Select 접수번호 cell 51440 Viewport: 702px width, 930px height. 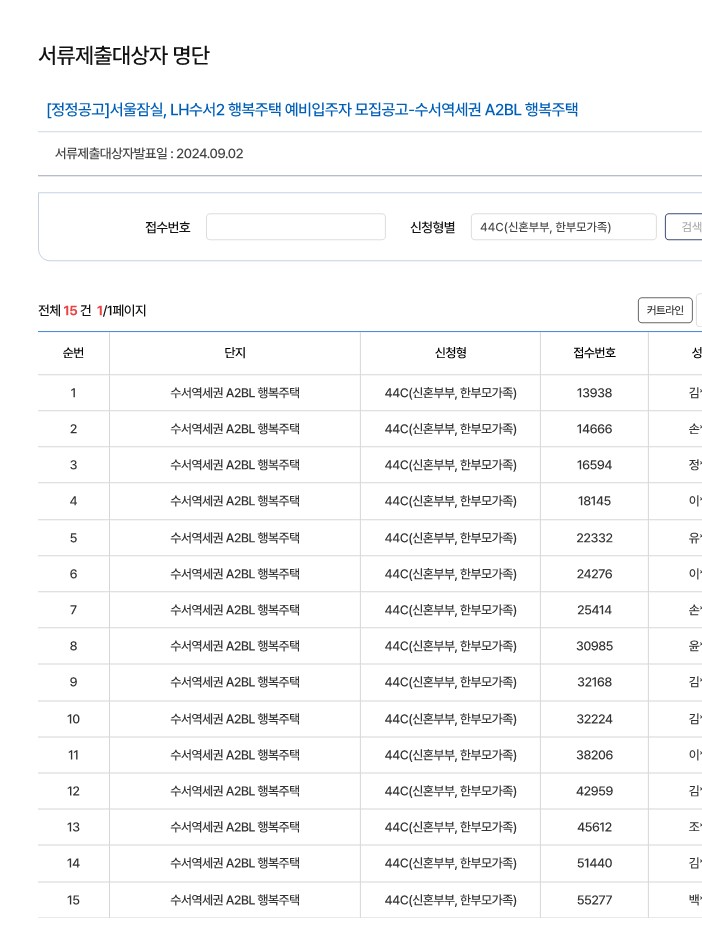[x=594, y=863]
